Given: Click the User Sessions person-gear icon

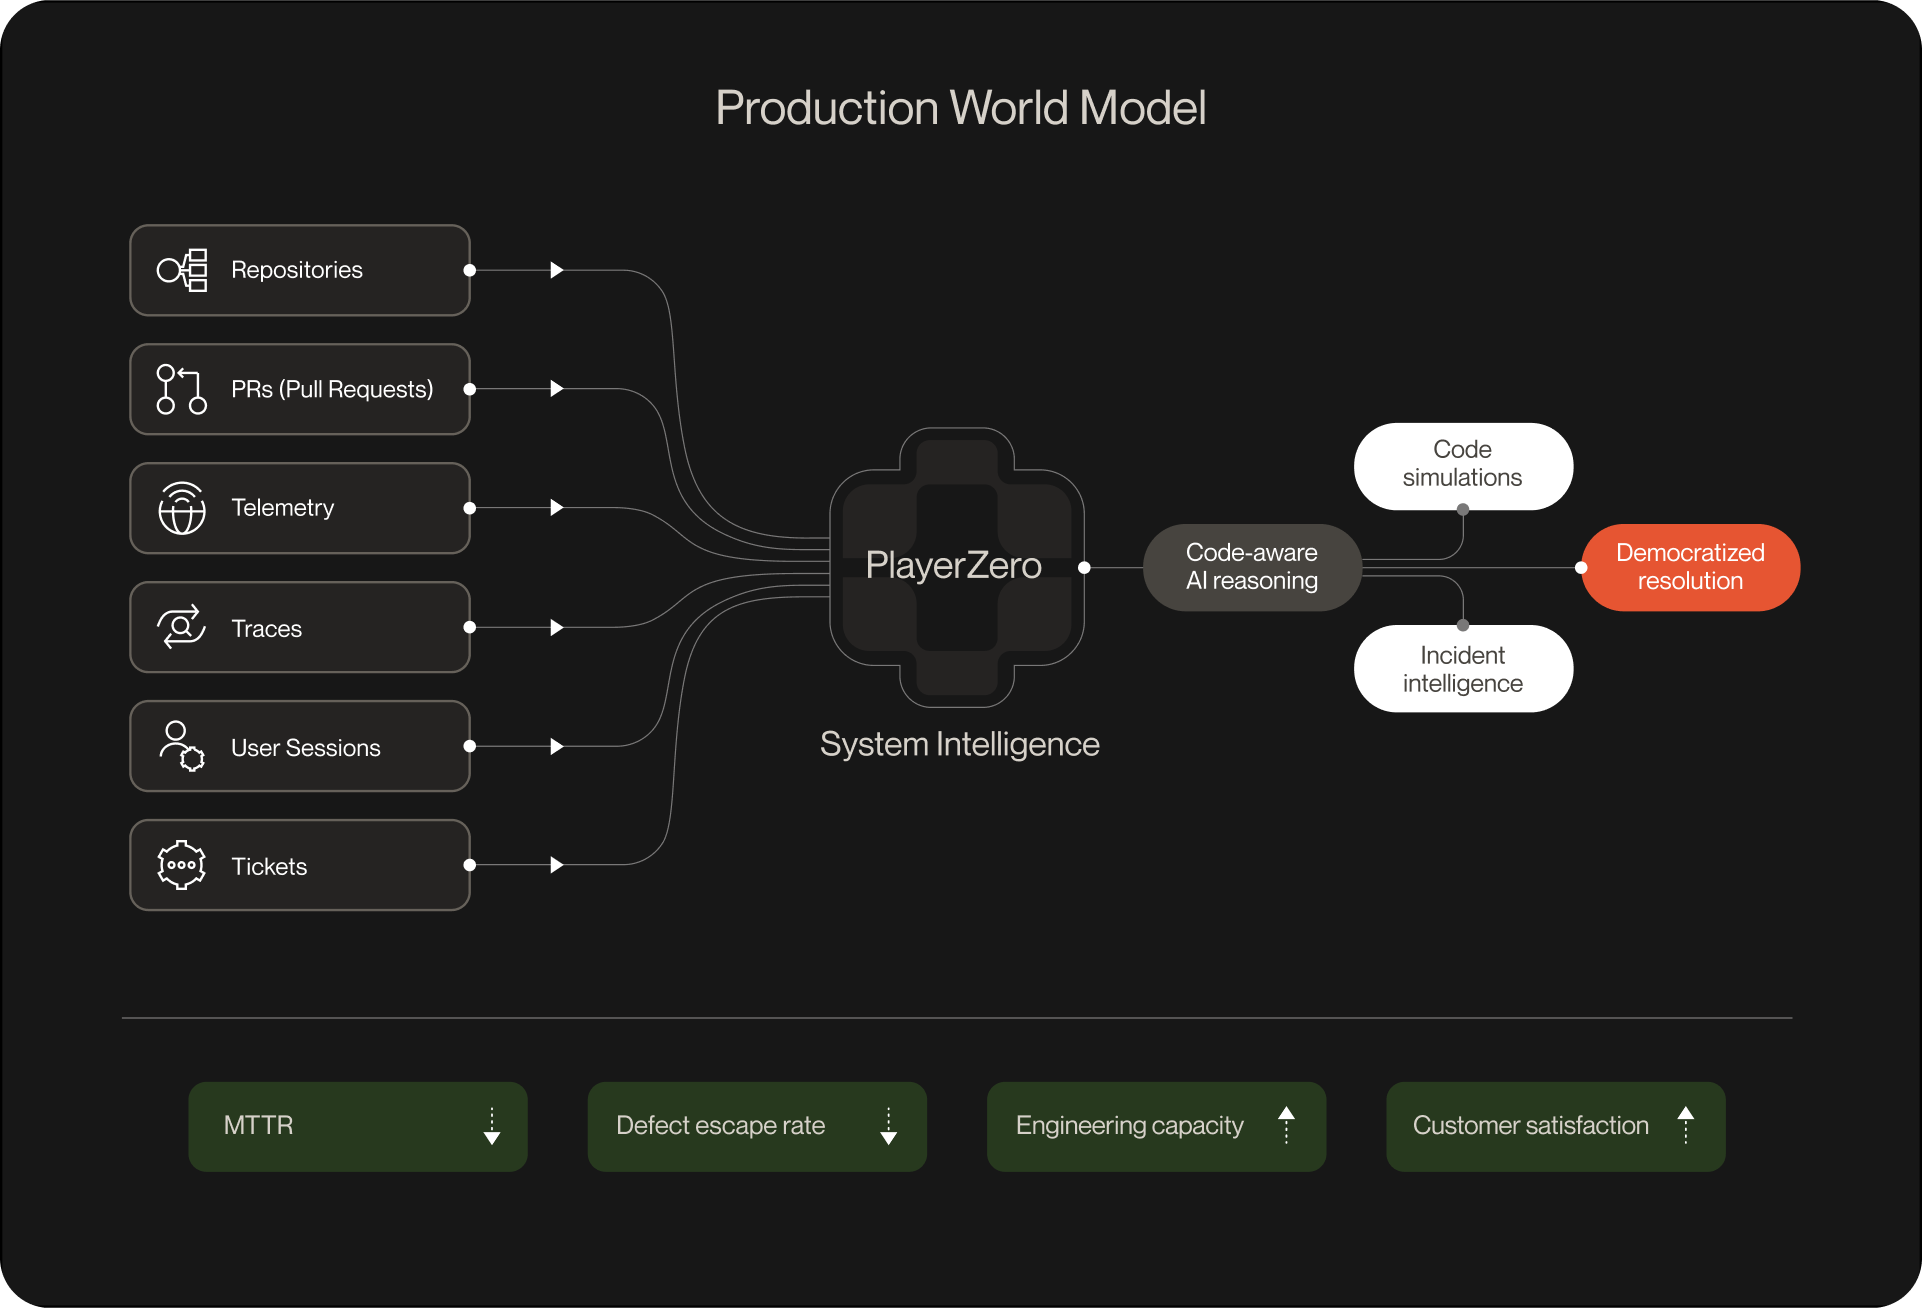Looking at the screenshot, I should pos(182,746).
